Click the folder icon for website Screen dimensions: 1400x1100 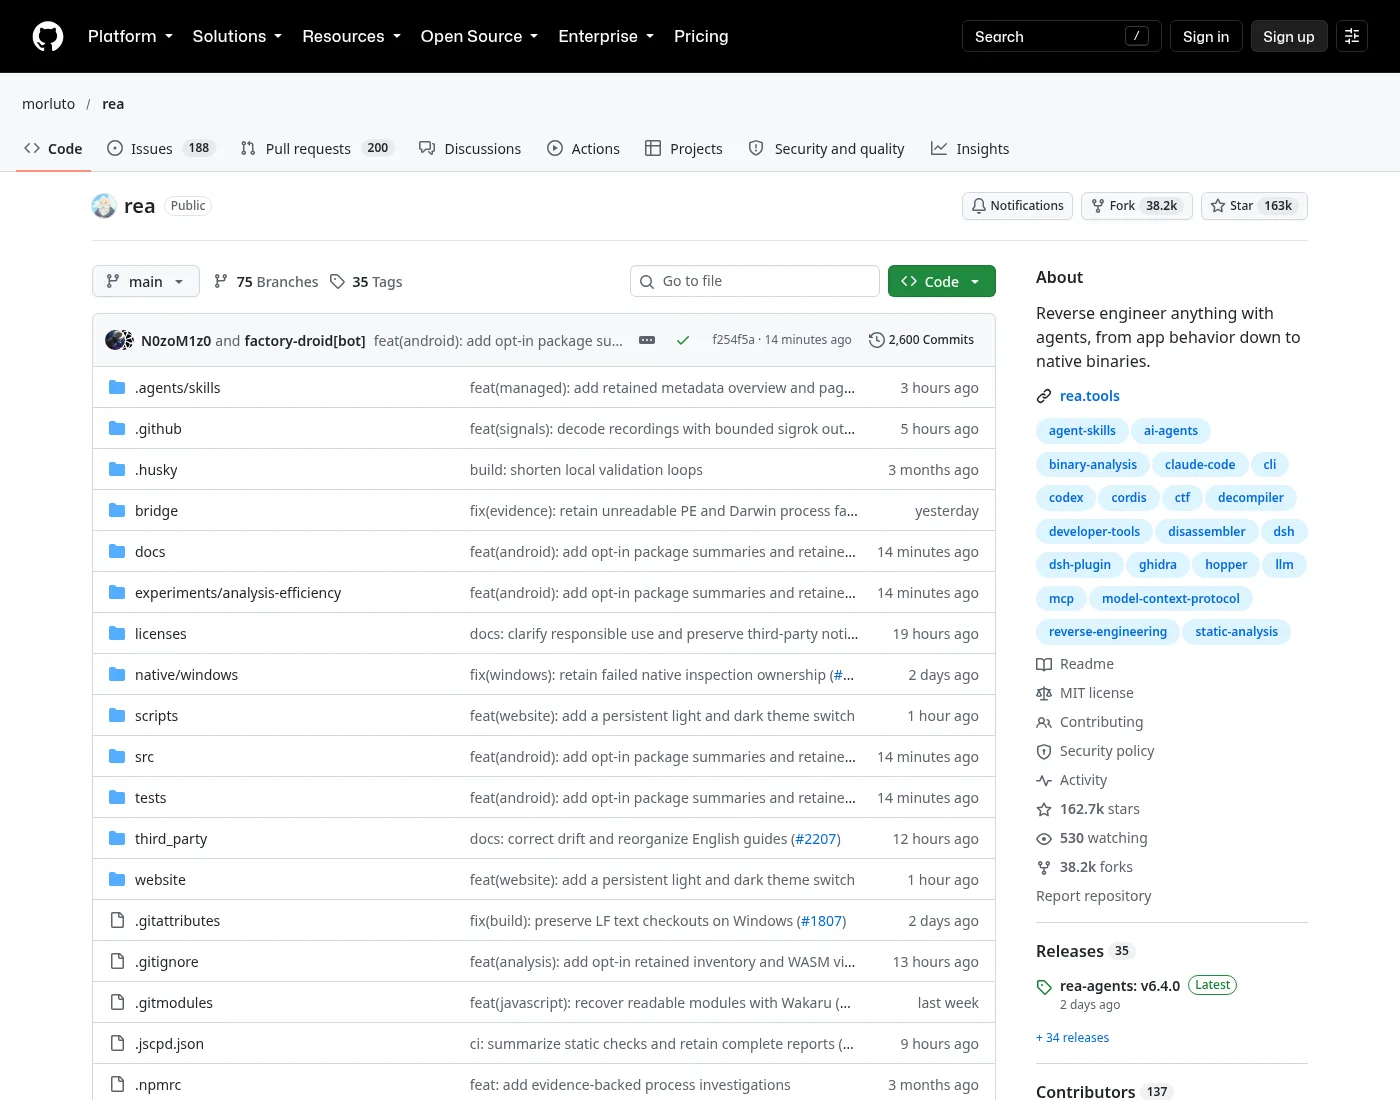tap(117, 880)
